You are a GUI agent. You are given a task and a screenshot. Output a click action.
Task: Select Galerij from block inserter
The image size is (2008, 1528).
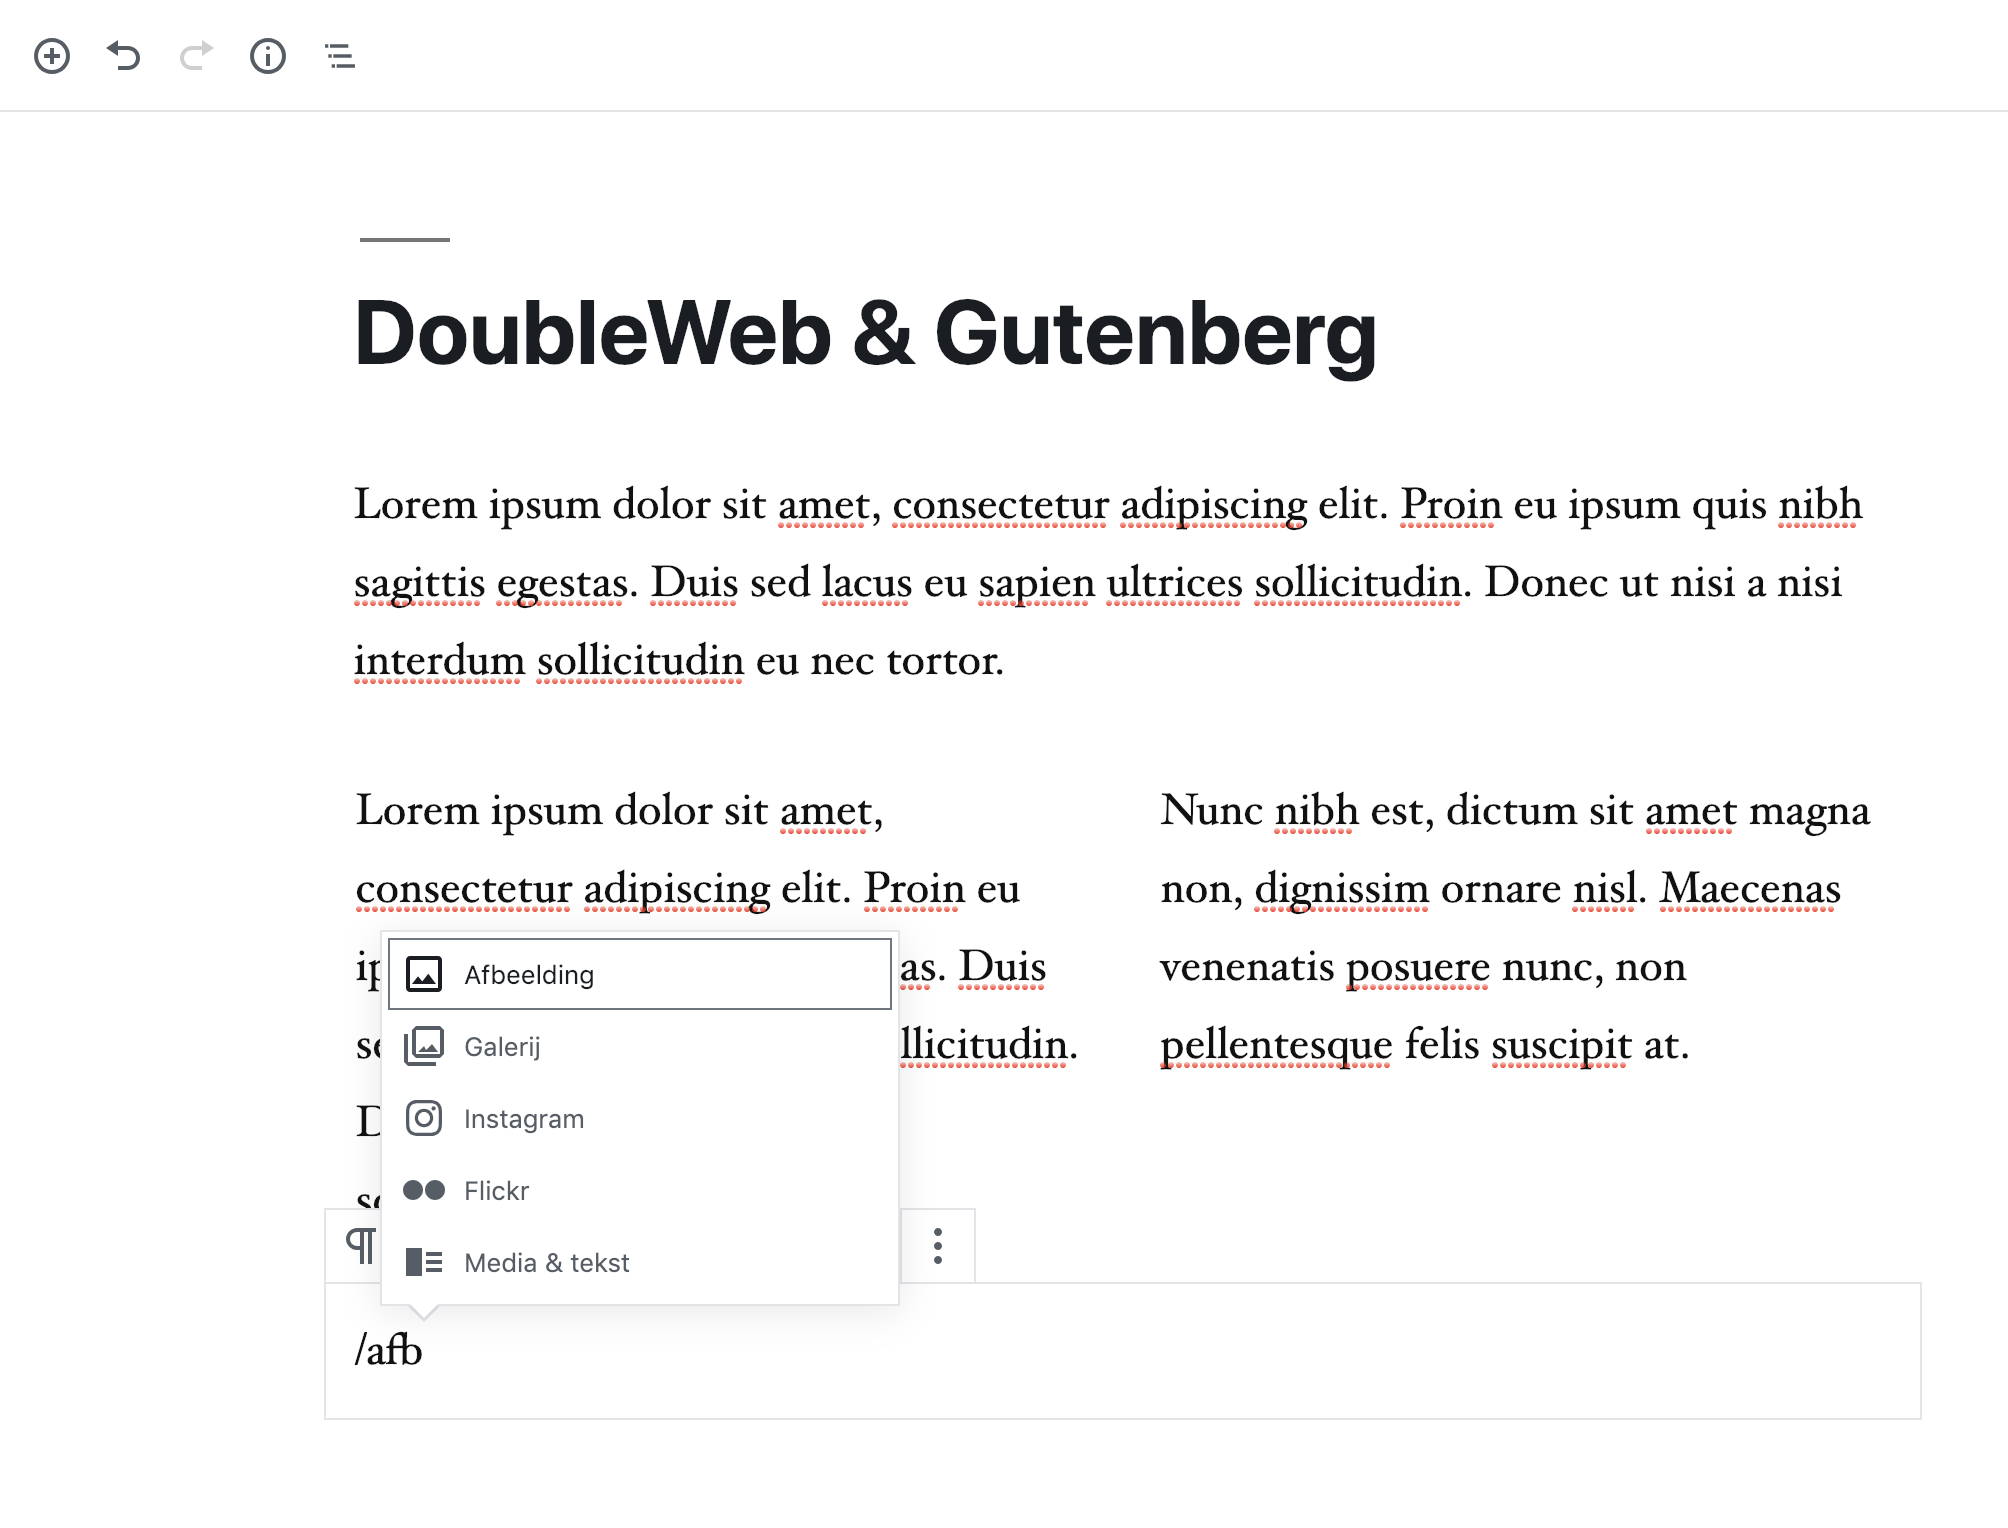pyautogui.click(x=502, y=1045)
